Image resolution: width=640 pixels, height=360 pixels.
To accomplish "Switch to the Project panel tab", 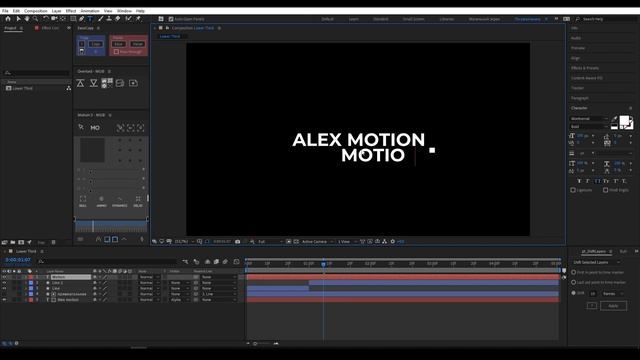I will click(11, 28).
